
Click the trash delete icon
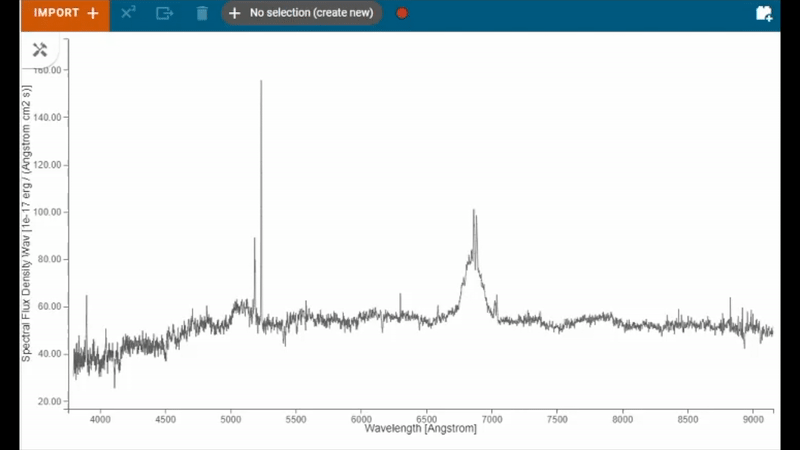coord(202,13)
